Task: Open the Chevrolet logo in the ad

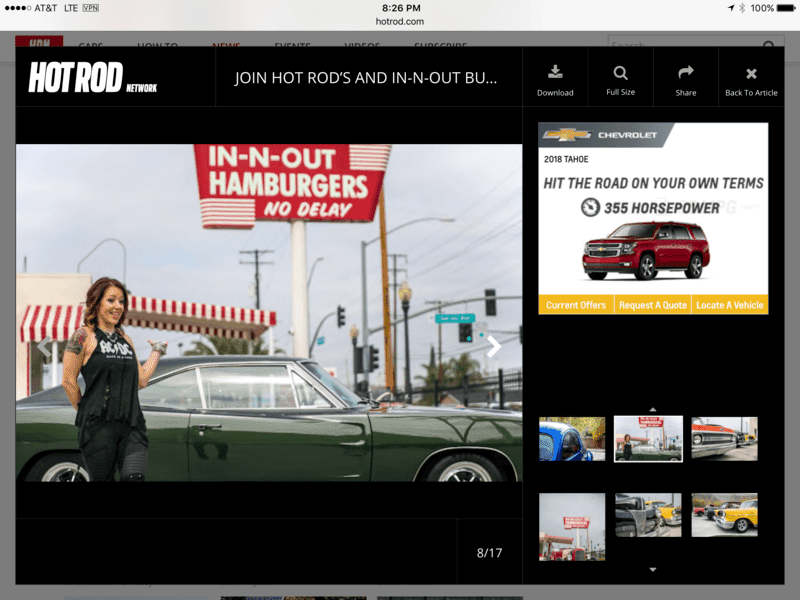Action: (x=599, y=135)
